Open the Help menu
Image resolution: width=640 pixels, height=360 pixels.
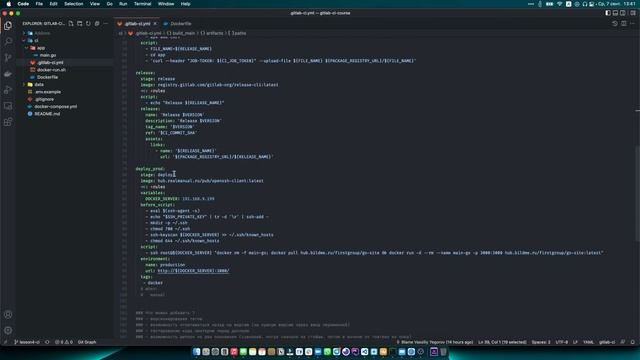pyautogui.click(x=185, y=4)
